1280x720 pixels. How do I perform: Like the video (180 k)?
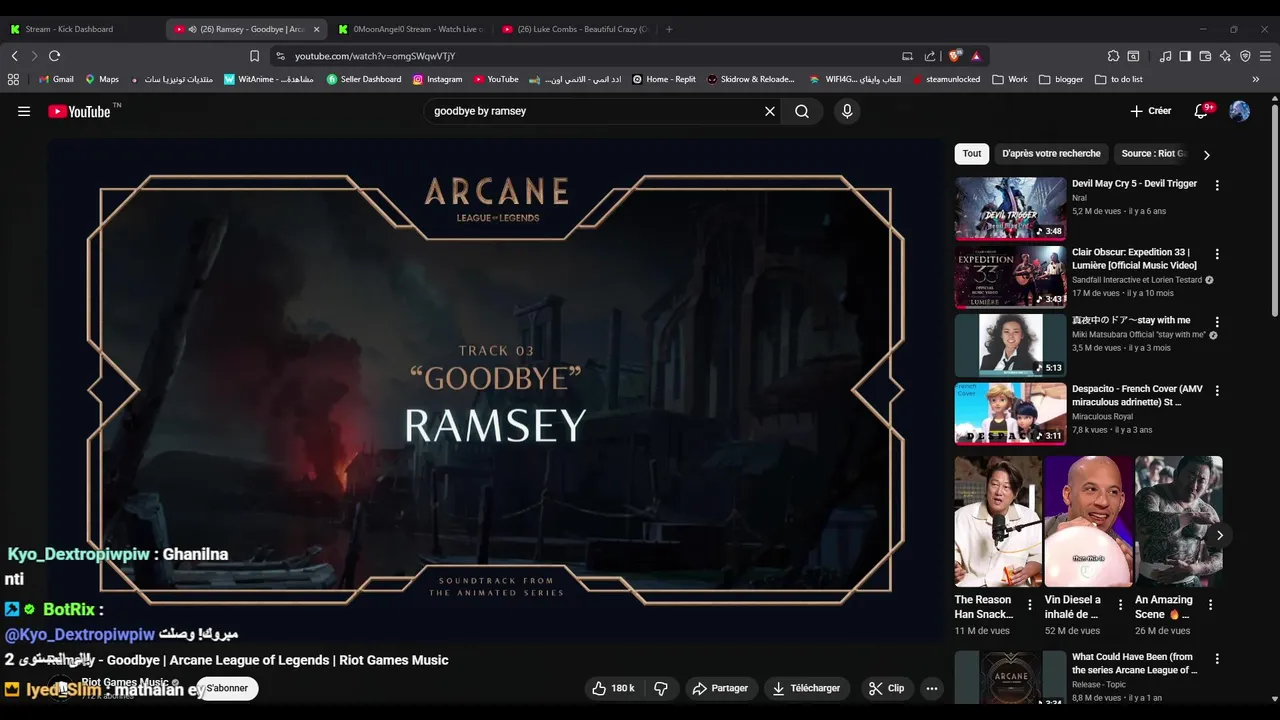click(x=612, y=688)
